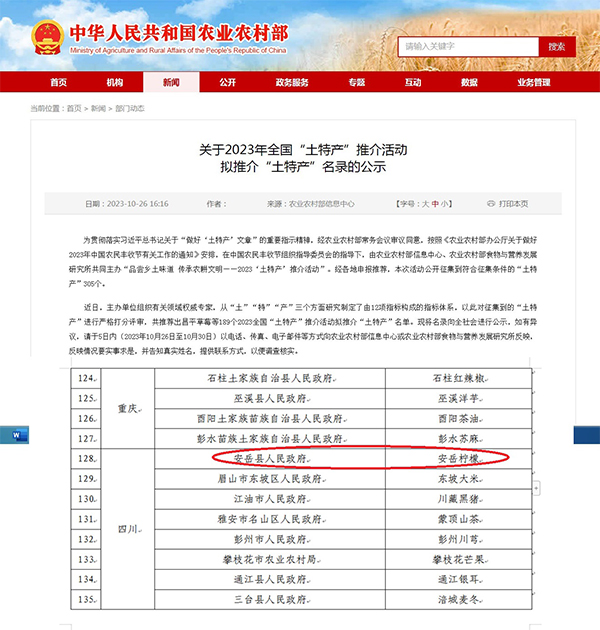Open the 政务服务 navigation menu
This screenshot has height=630, width=600.
[292, 82]
